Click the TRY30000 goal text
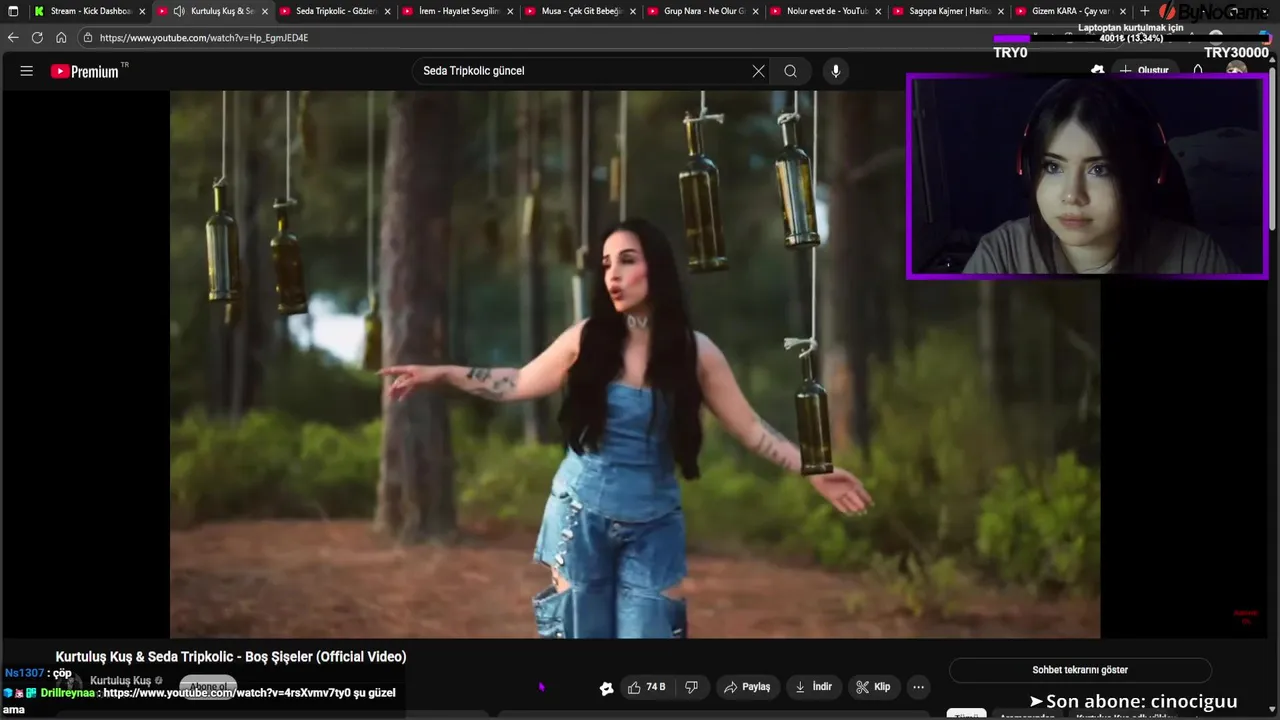This screenshot has width=1280, height=720. (x=1236, y=53)
